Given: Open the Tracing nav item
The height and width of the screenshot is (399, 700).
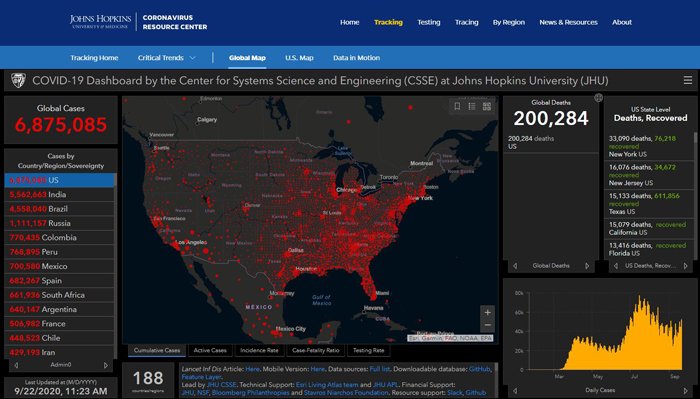Looking at the screenshot, I should [467, 22].
